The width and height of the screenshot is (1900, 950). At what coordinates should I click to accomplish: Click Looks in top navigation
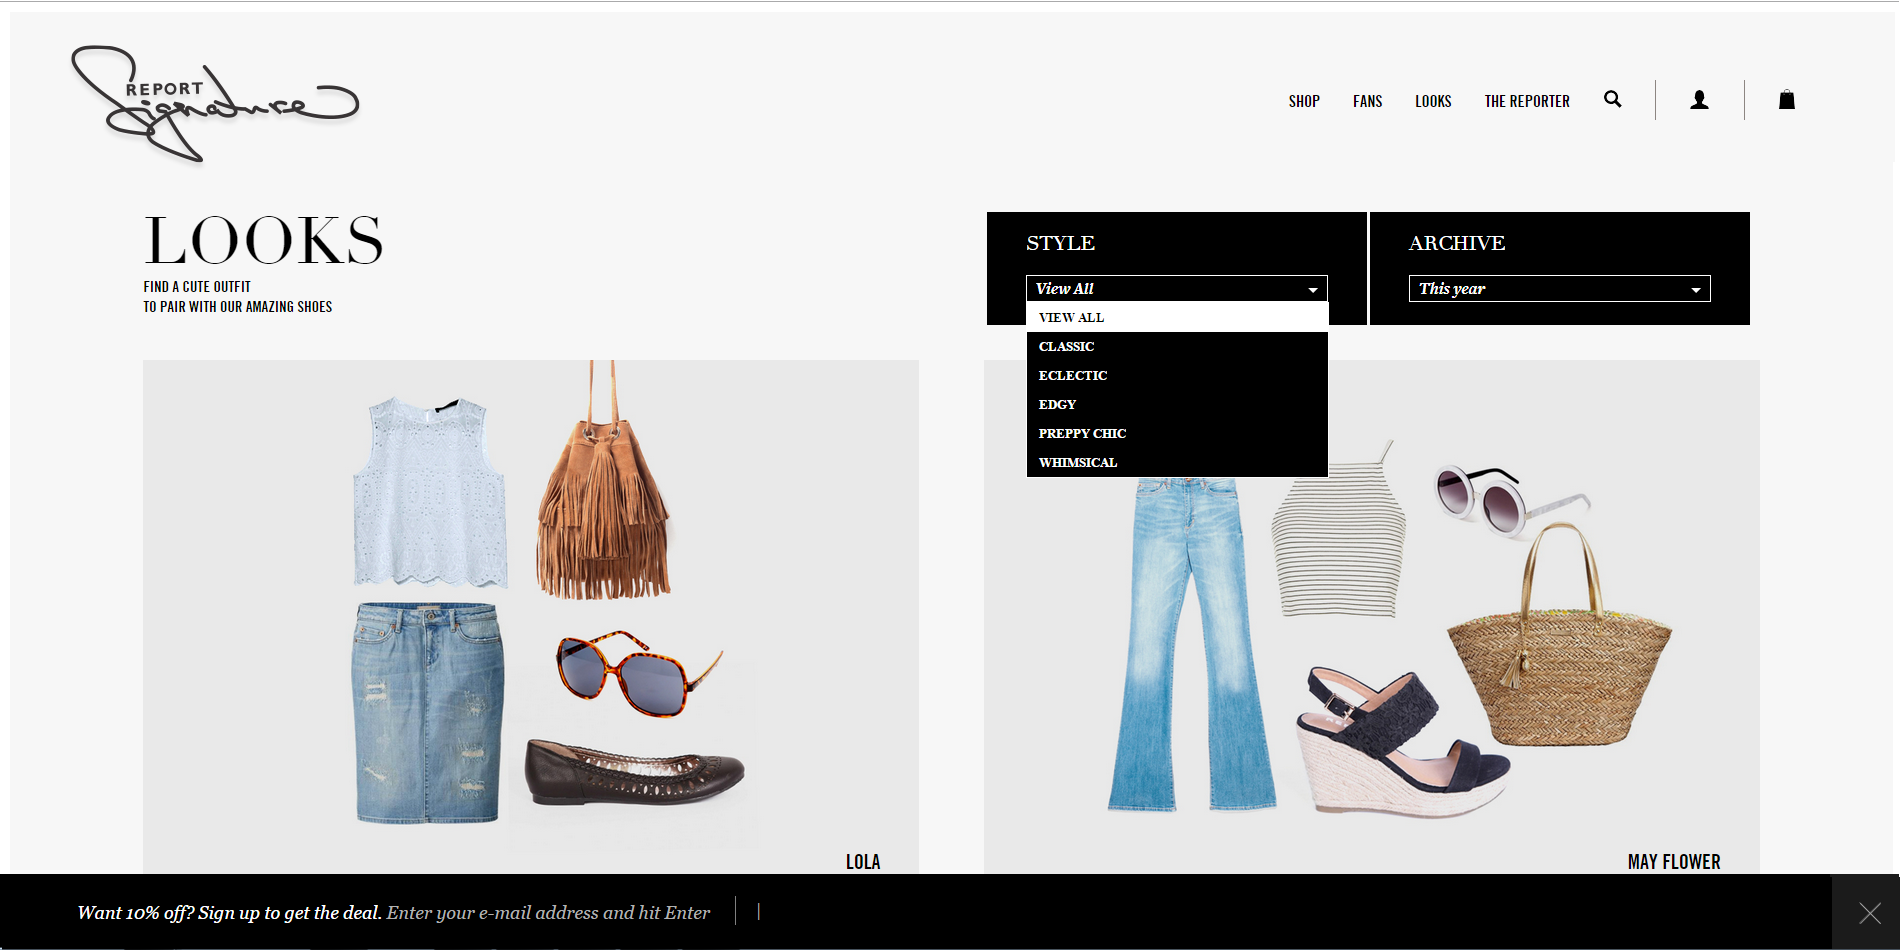point(1433,101)
